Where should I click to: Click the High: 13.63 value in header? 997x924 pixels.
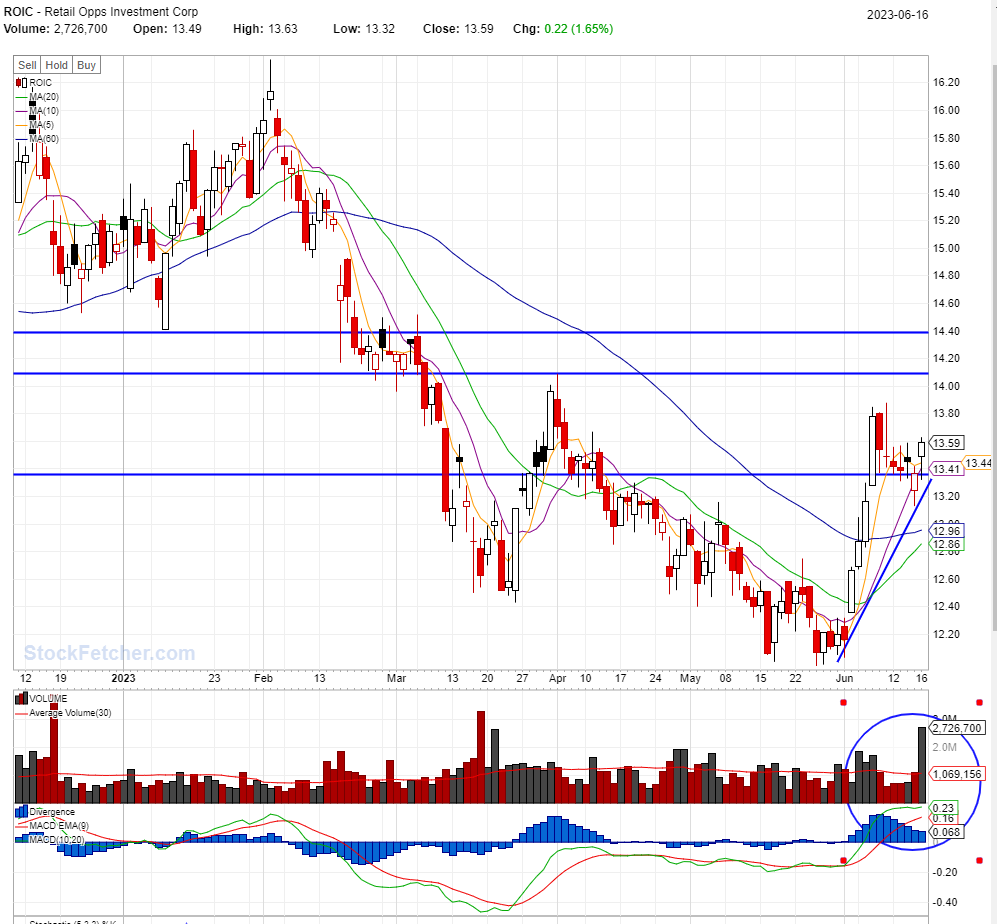tap(265, 29)
